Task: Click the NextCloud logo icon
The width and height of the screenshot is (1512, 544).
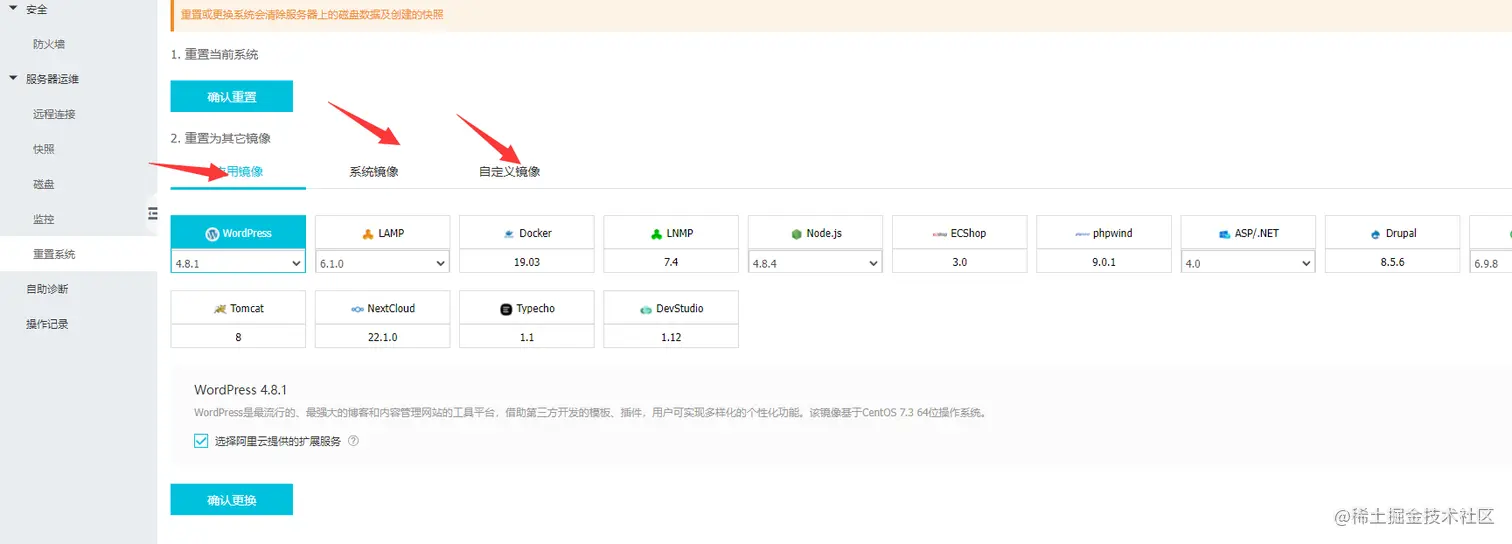Action: (x=357, y=309)
